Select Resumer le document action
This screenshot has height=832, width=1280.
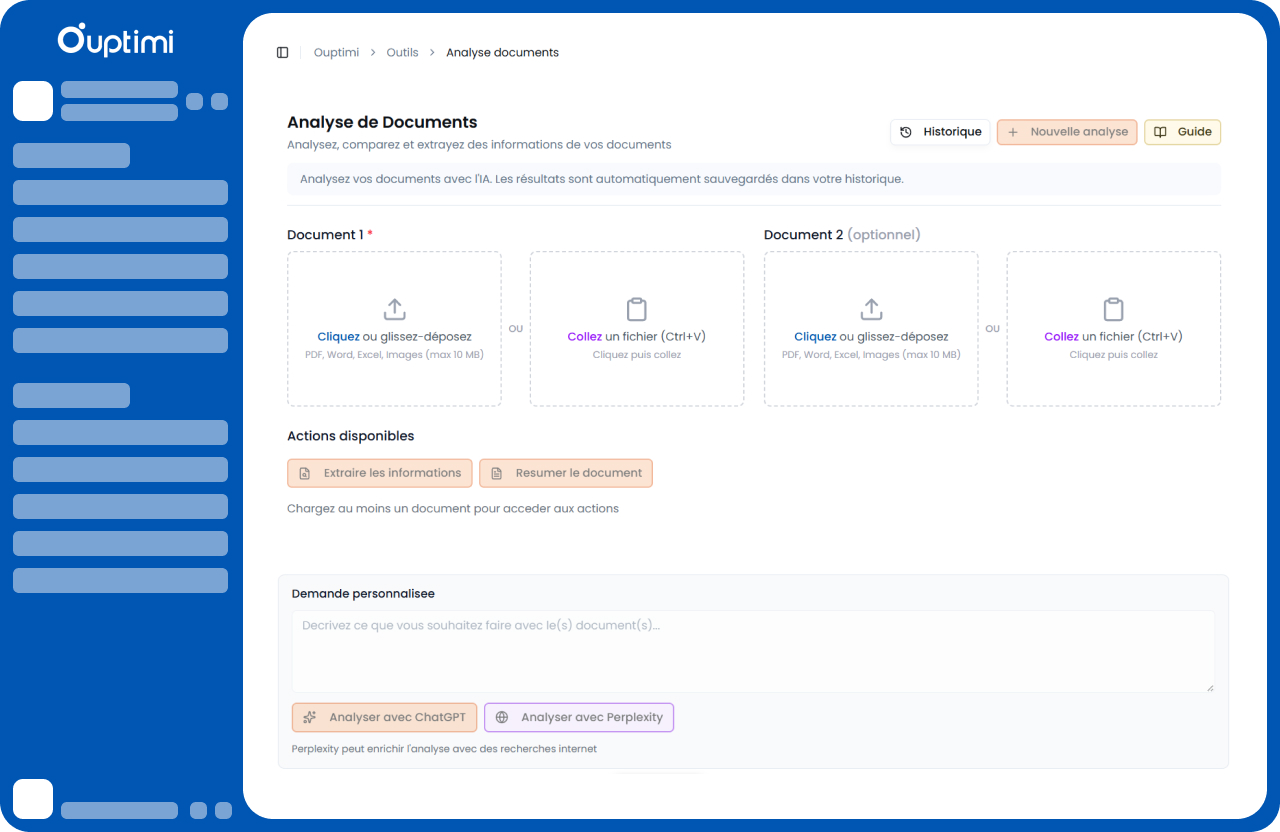(x=566, y=472)
